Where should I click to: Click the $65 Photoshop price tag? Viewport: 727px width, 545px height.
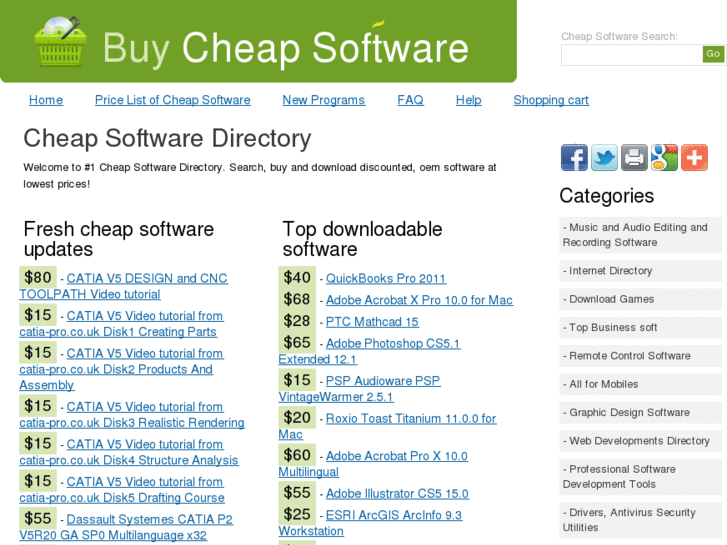pyautogui.click(x=297, y=343)
